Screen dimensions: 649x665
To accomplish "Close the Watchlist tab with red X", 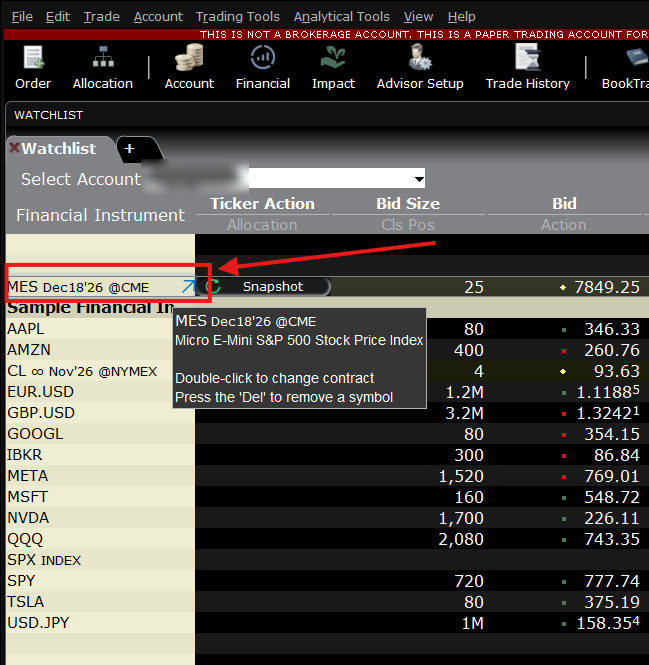I will (14, 148).
